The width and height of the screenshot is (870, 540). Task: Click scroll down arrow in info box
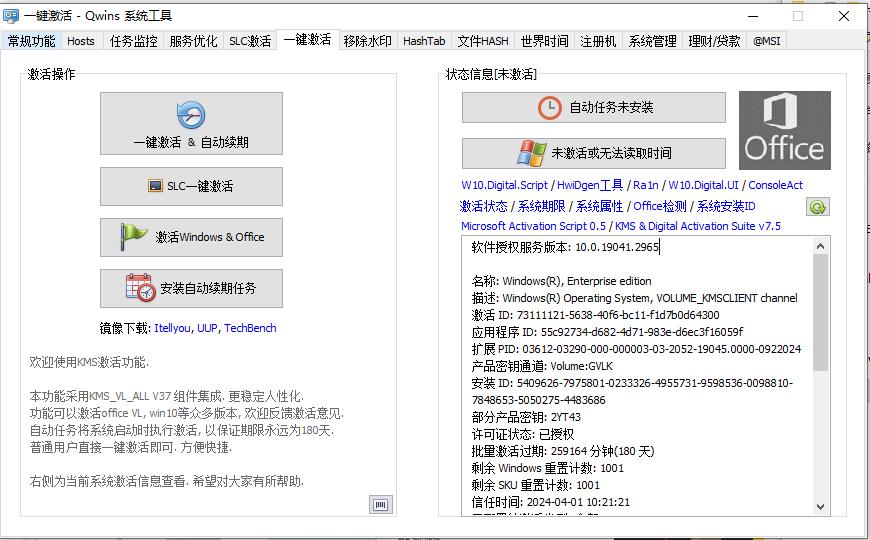coord(821,507)
